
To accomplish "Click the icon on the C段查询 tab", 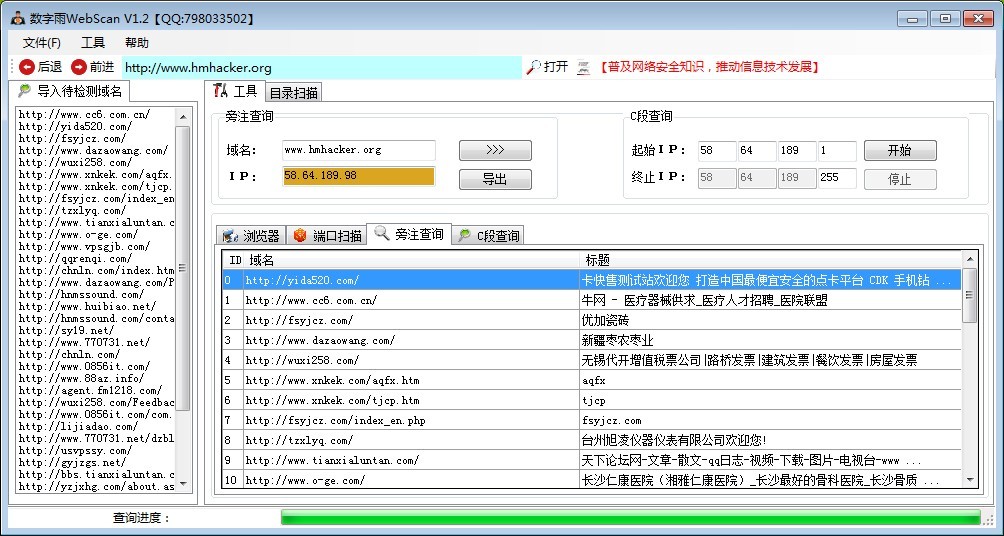I will [x=464, y=236].
